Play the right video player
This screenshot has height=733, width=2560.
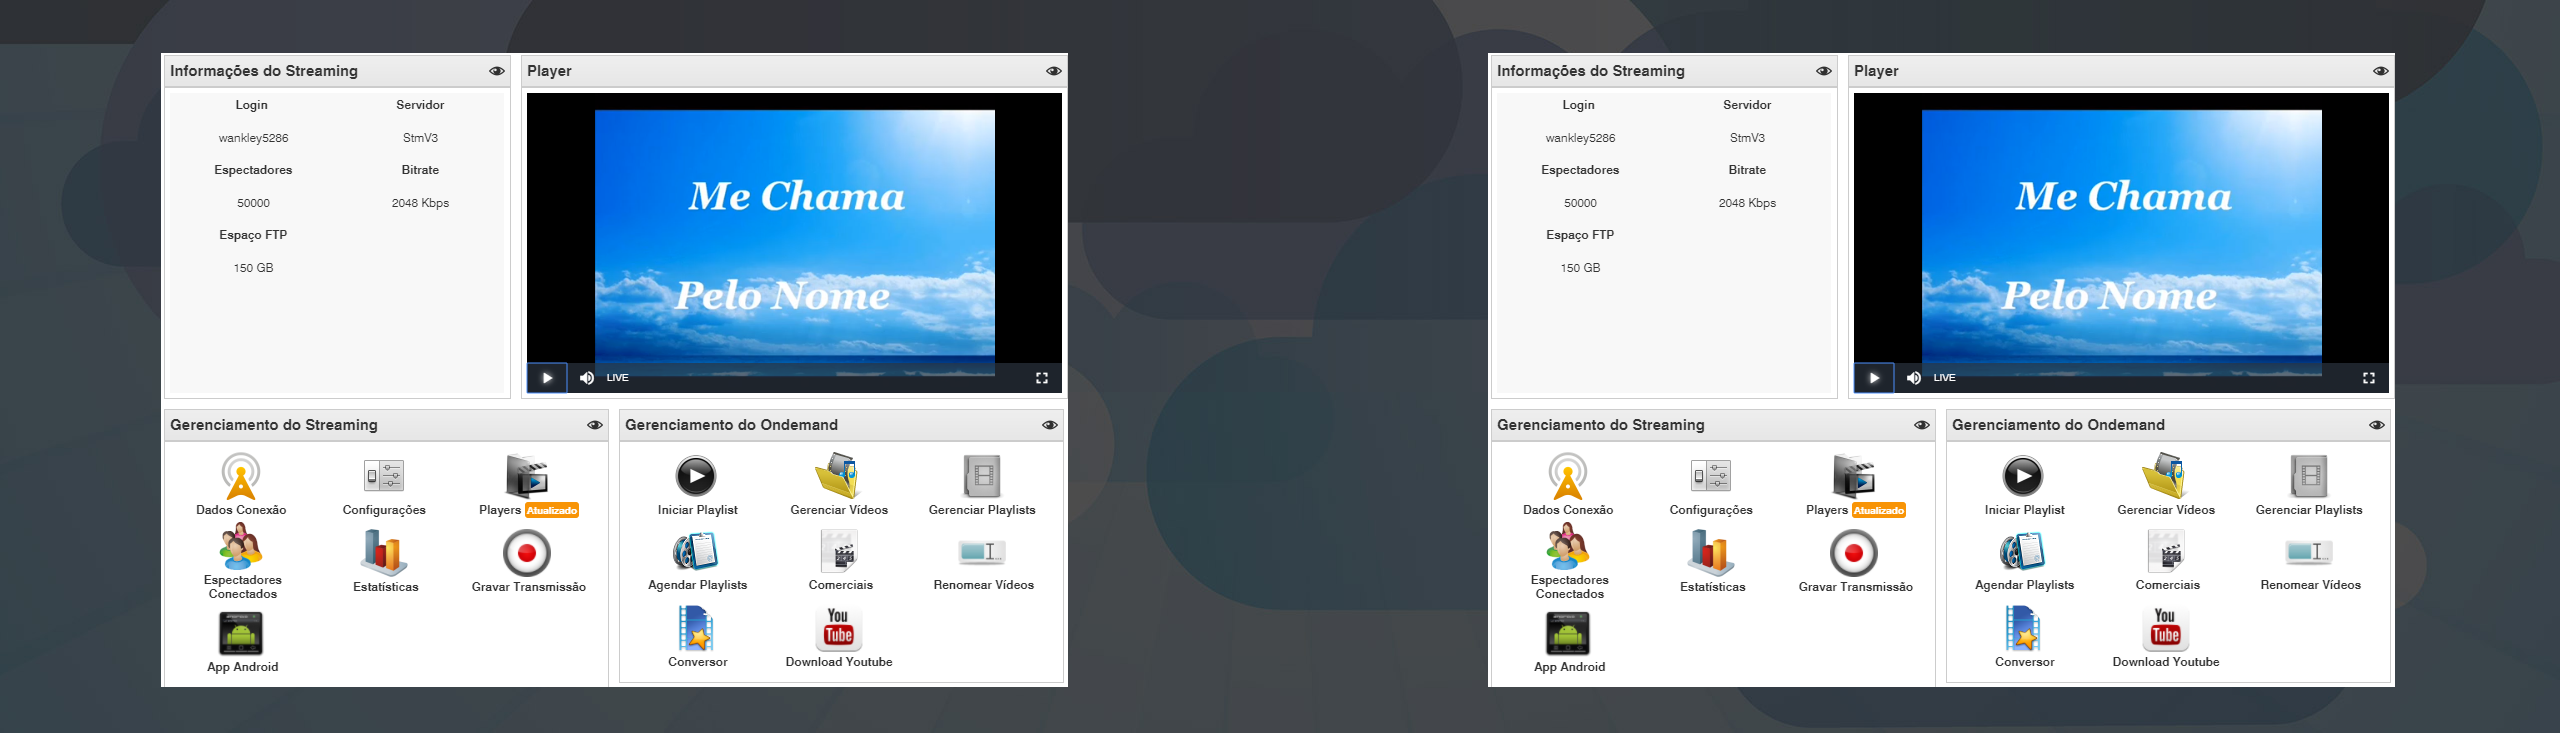1874,378
